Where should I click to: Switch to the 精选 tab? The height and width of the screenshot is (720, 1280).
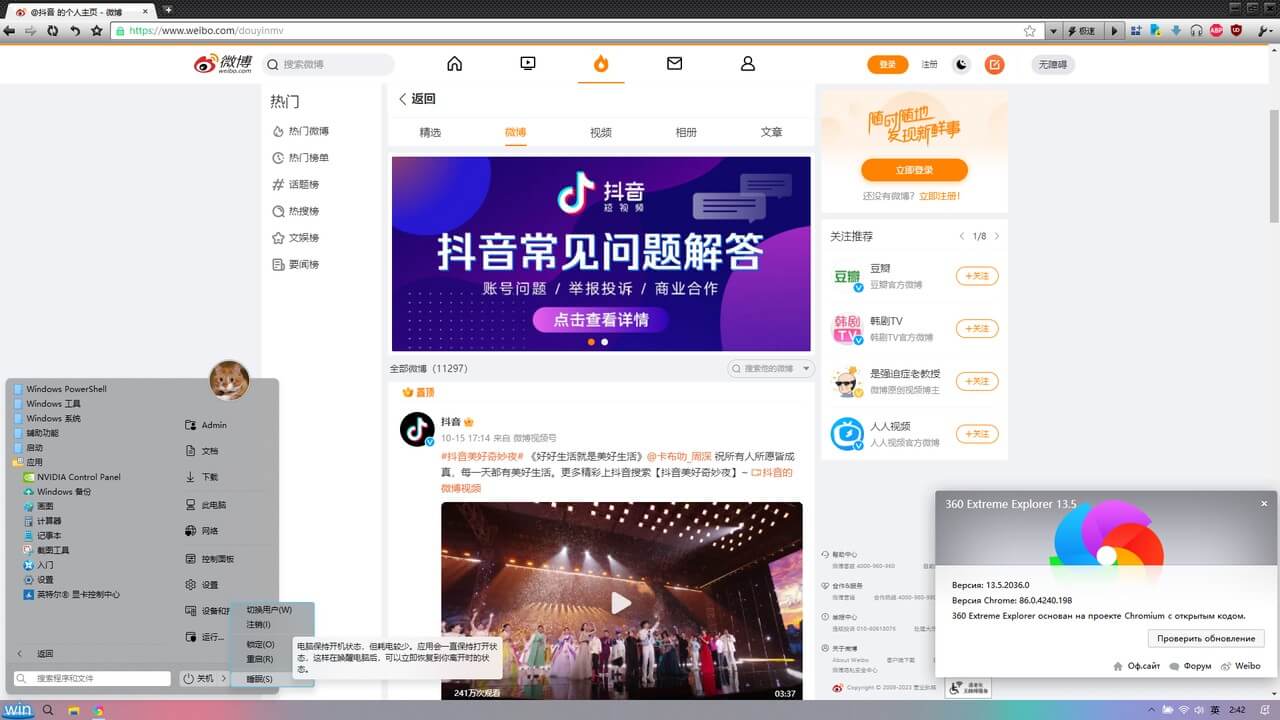coord(430,132)
